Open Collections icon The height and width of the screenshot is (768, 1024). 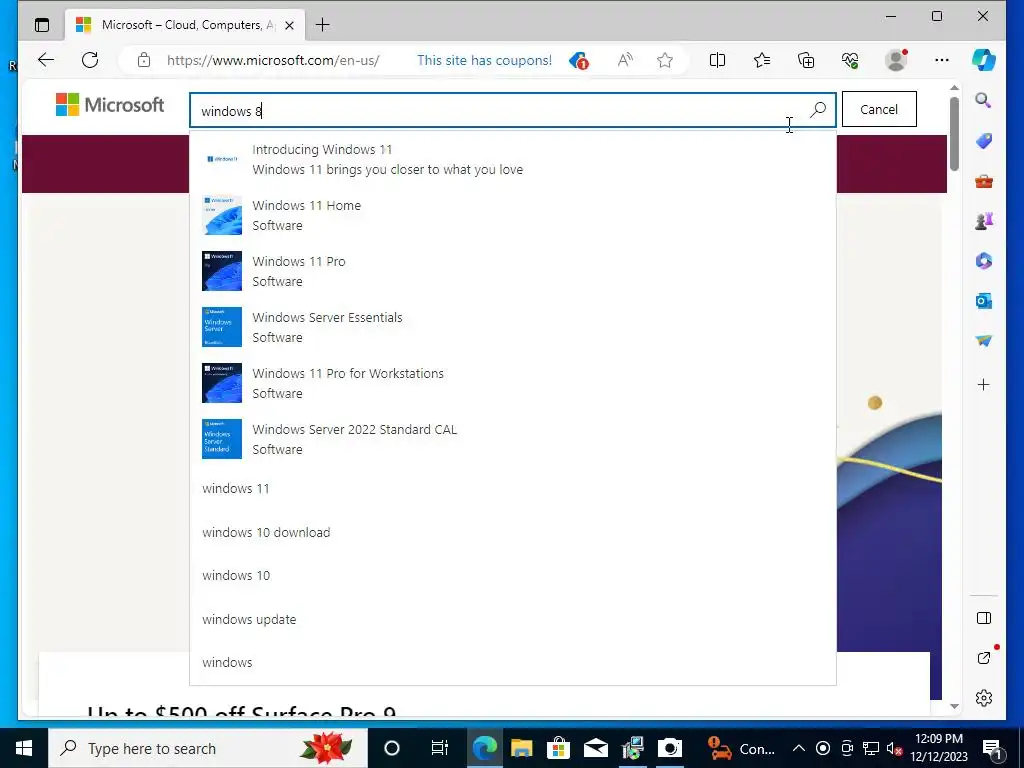pos(806,60)
